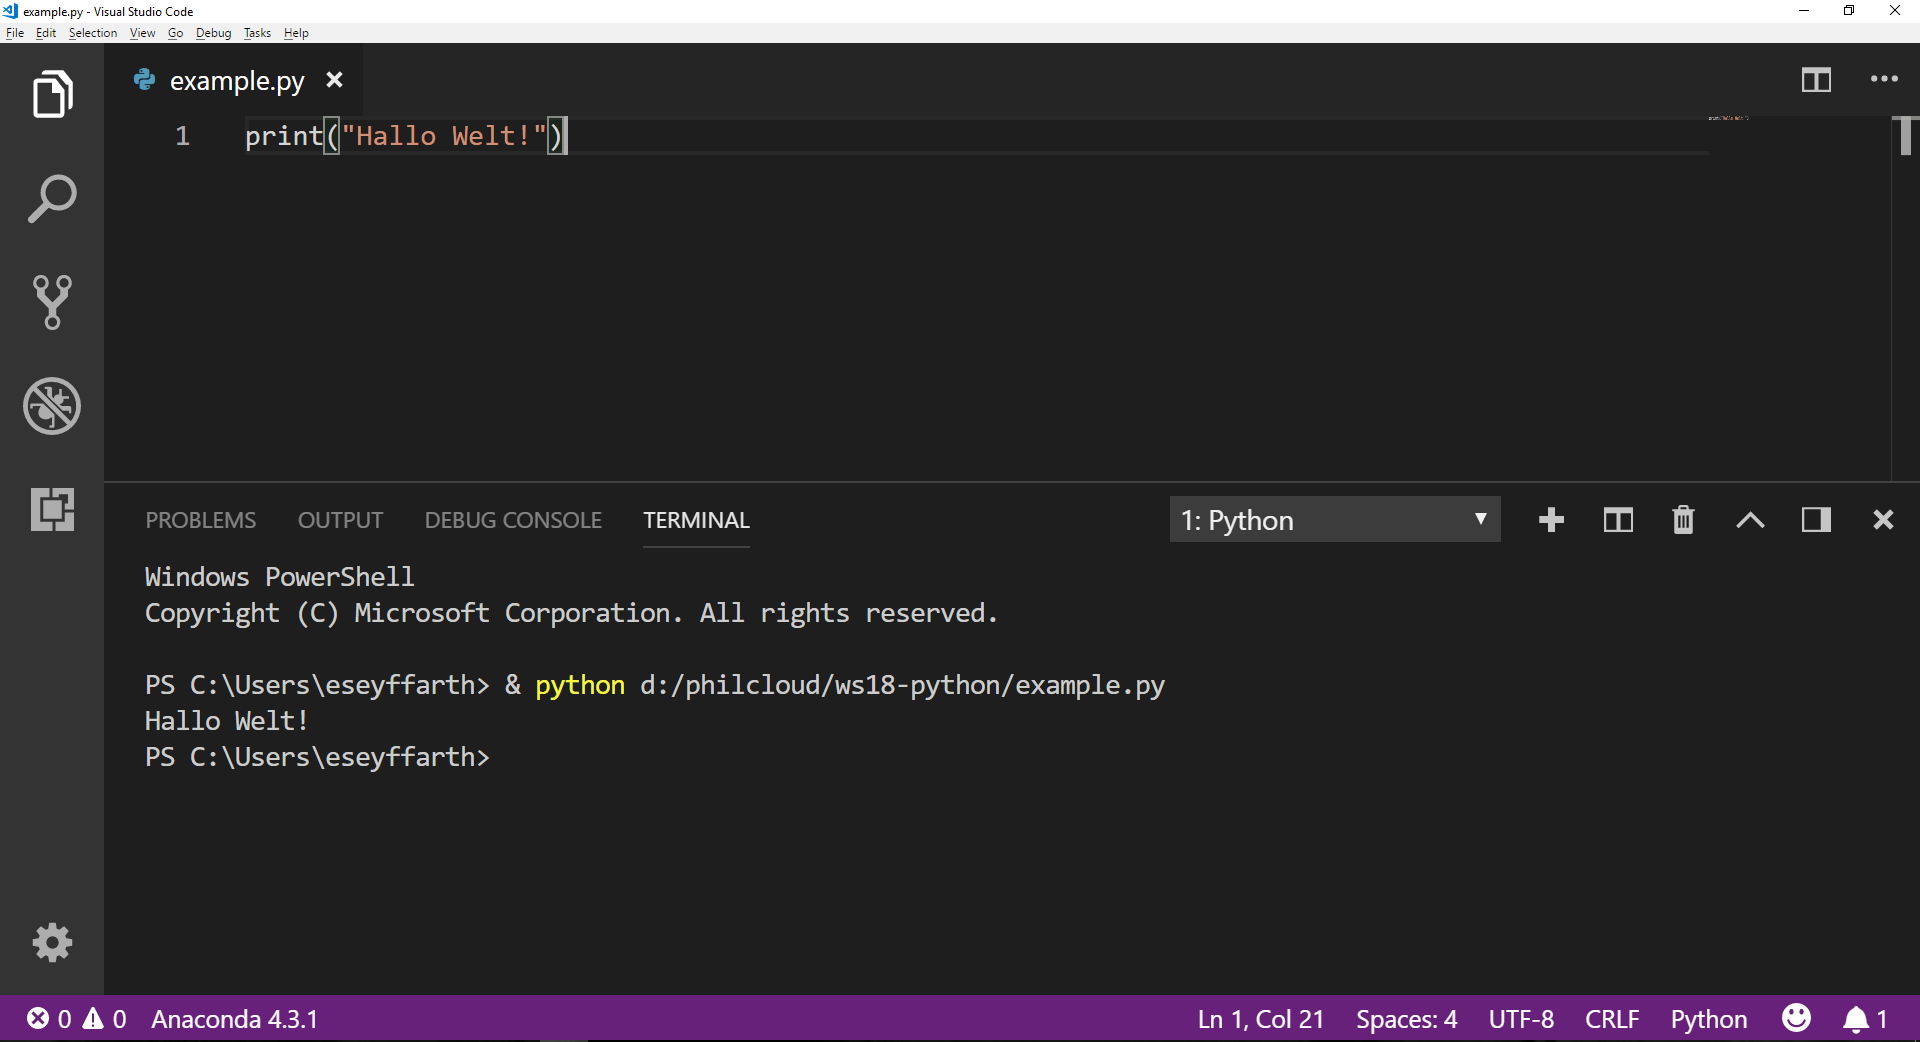Open the Tasks menu
Image resolution: width=1920 pixels, height=1042 pixels.
pyautogui.click(x=257, y=33)
